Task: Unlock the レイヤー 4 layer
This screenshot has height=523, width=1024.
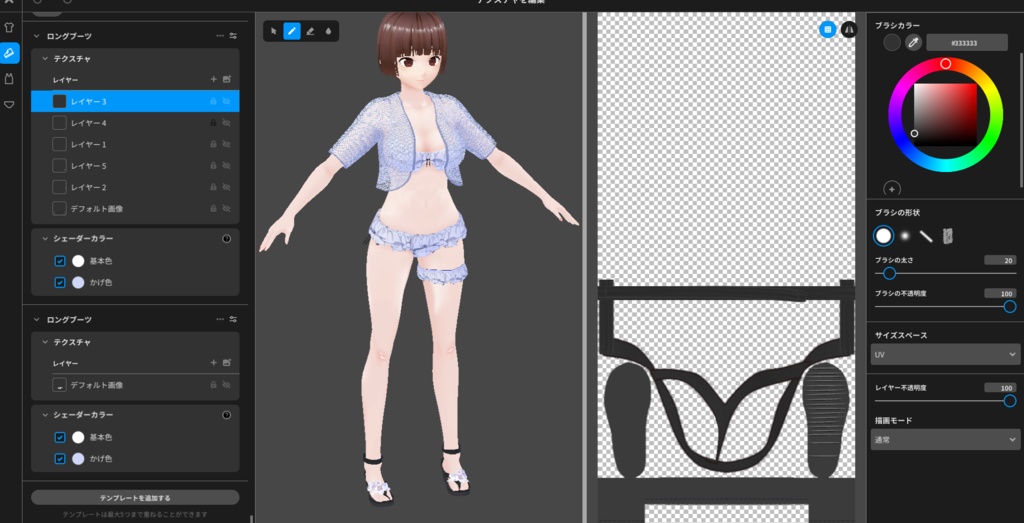Action: point(213,123)
